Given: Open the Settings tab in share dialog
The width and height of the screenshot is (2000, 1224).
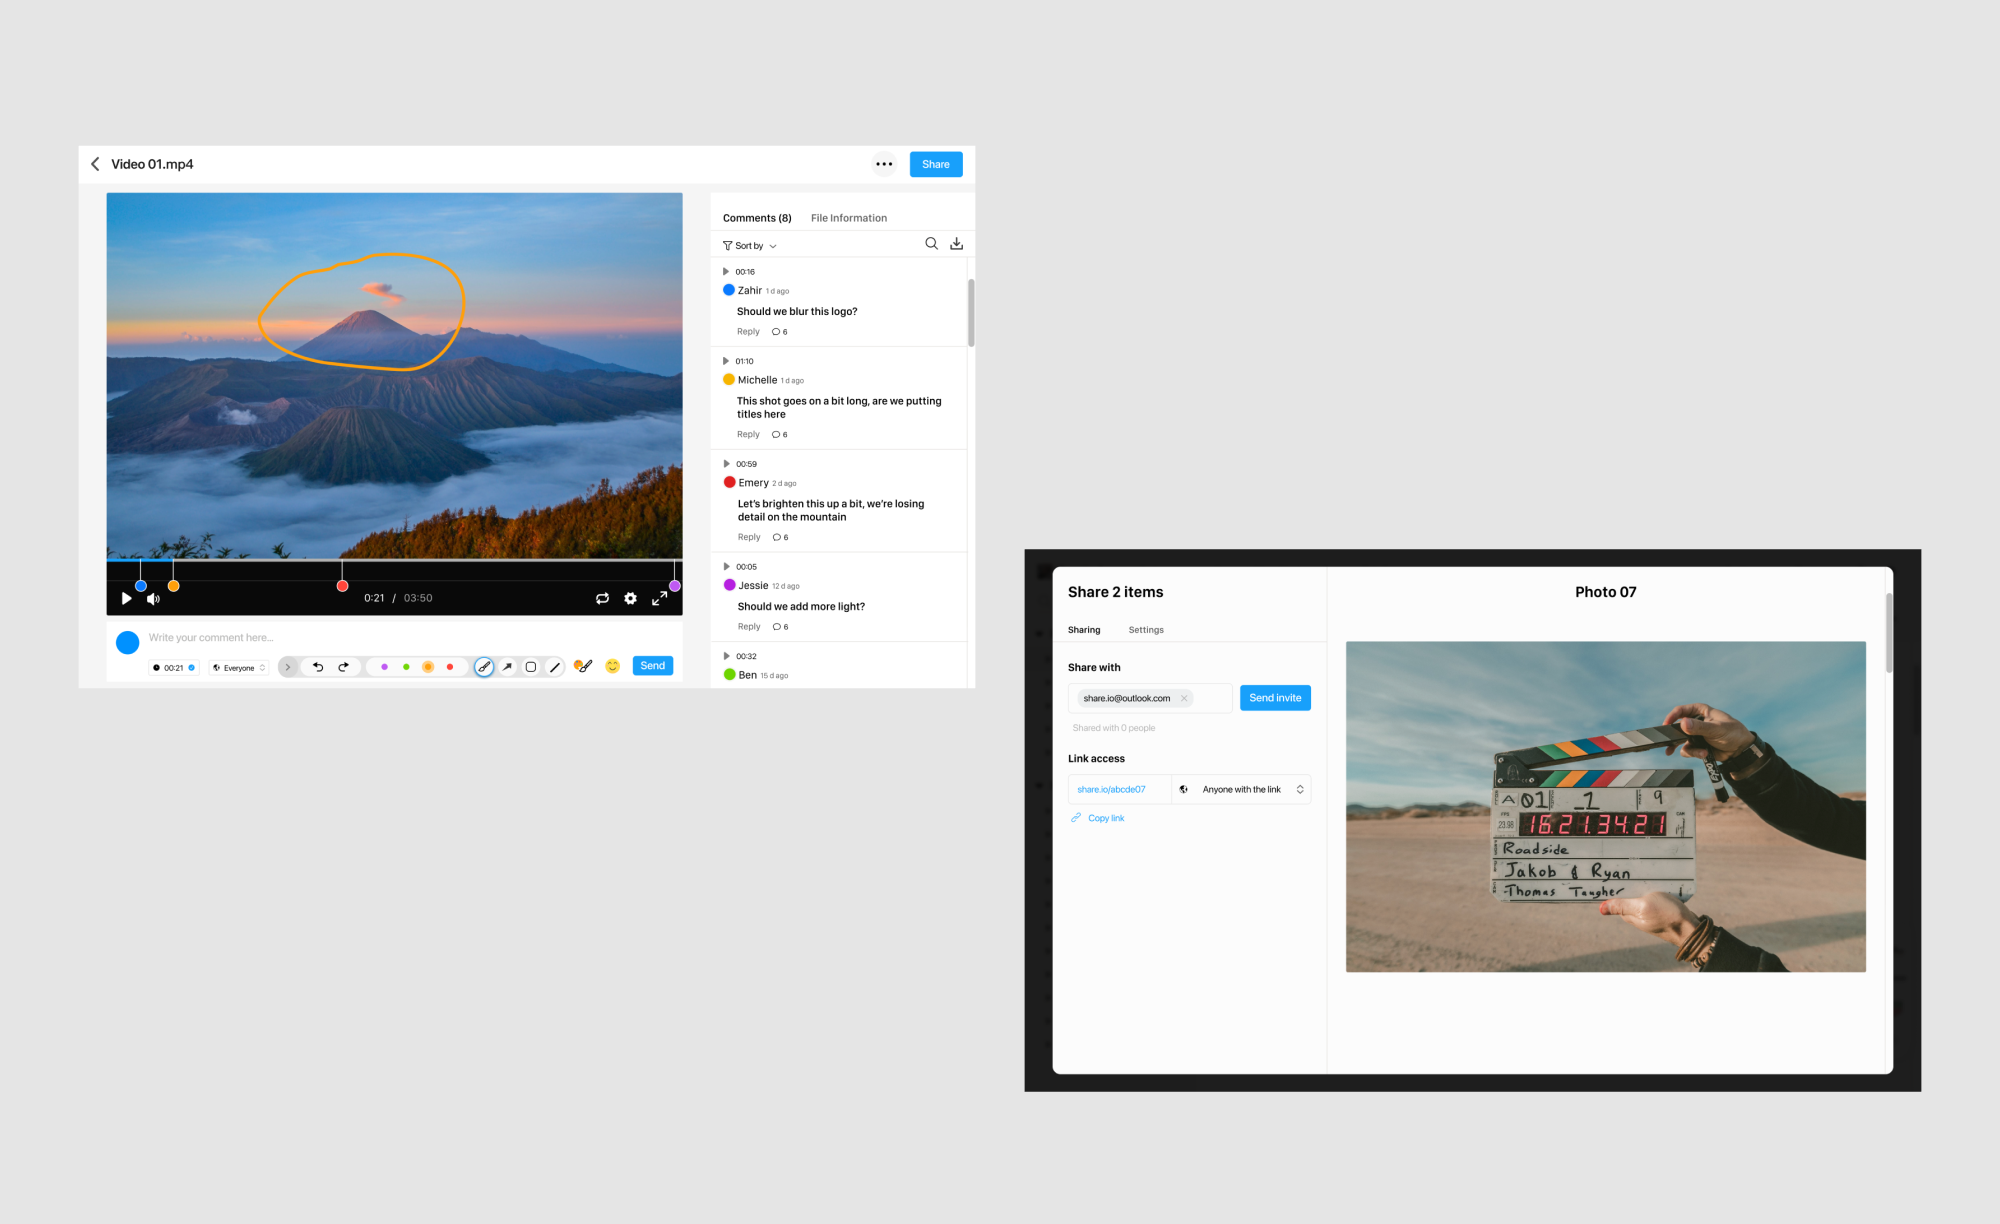Looking at the screenshot, I should point(1146,630).
